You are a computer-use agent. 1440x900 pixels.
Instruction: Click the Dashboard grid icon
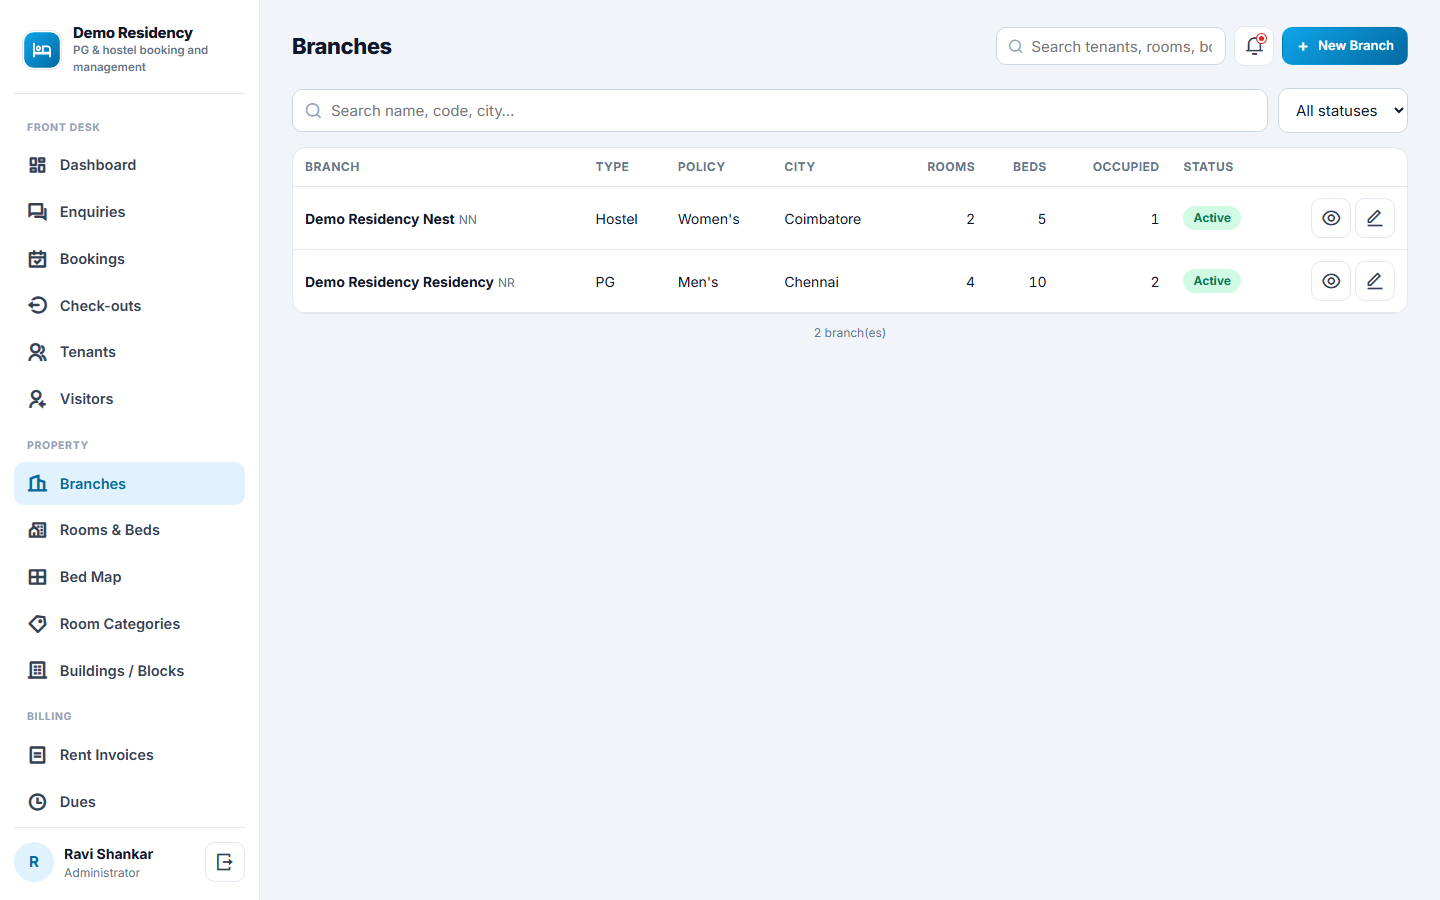[38, 165]
